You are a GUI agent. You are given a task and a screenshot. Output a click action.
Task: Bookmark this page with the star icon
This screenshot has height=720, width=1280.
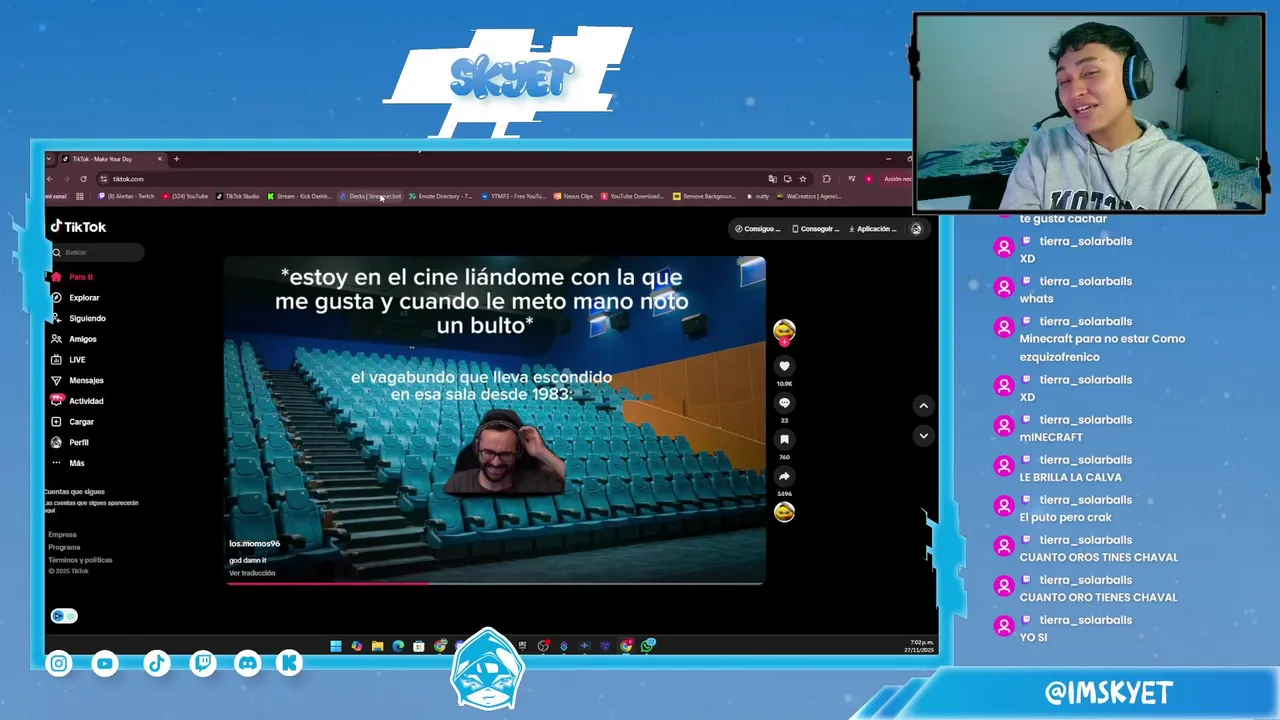coord(803,179)
